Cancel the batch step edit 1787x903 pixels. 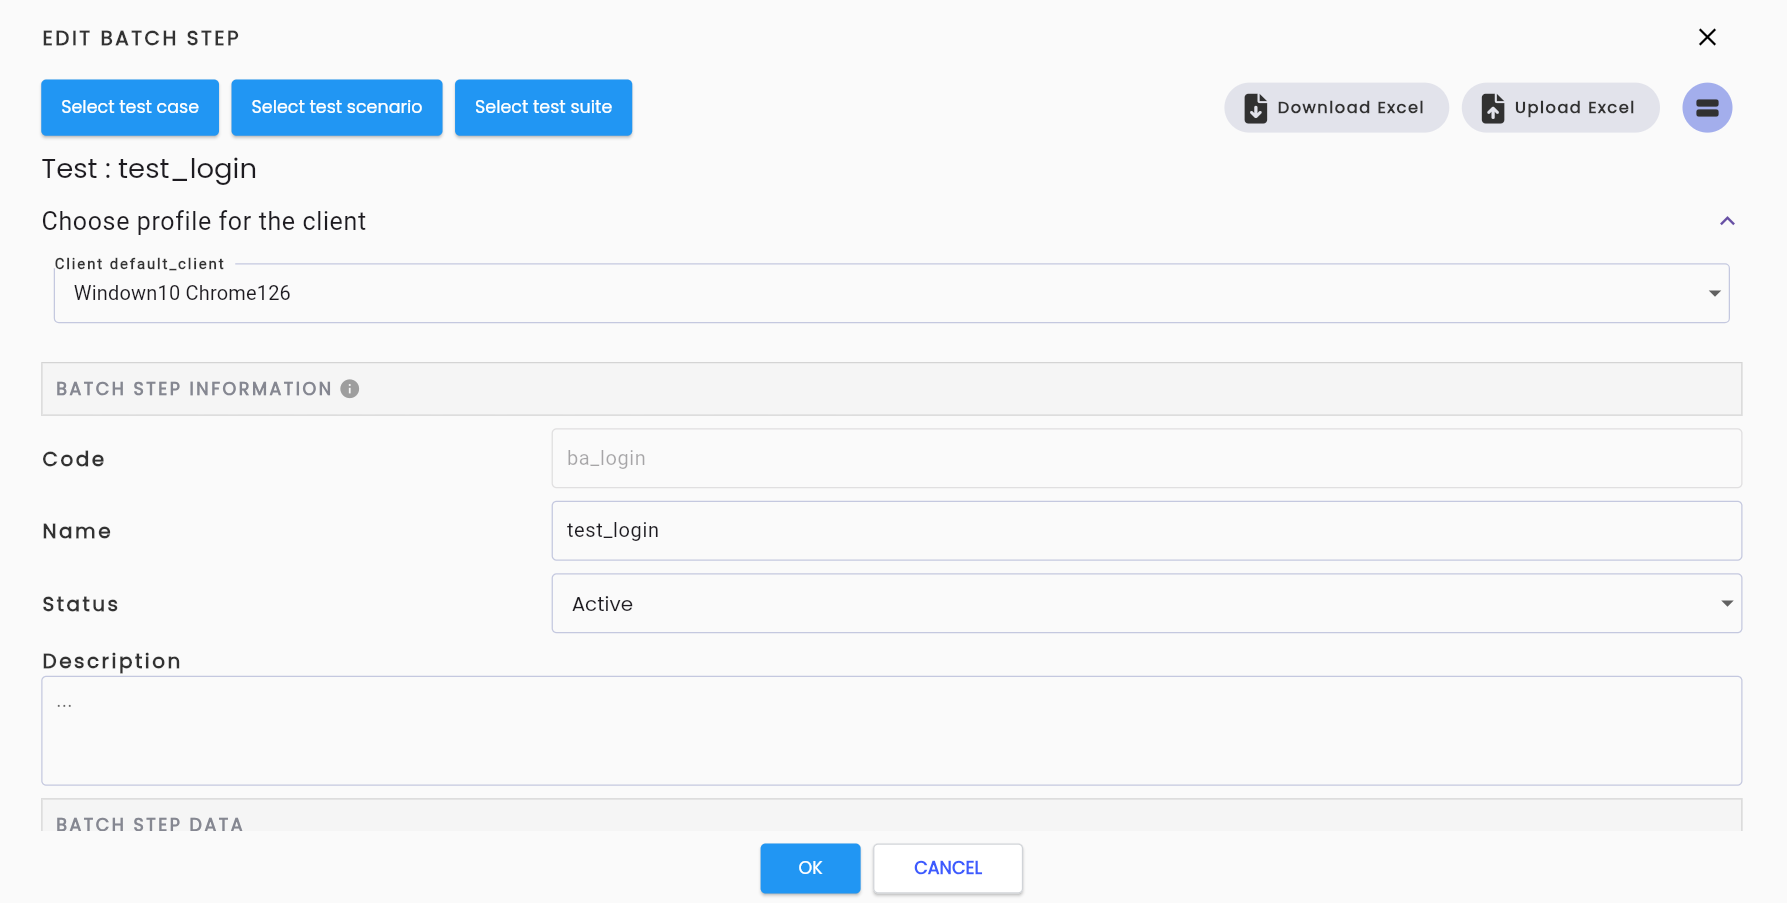pyautogui.click(x=948, y=868)
